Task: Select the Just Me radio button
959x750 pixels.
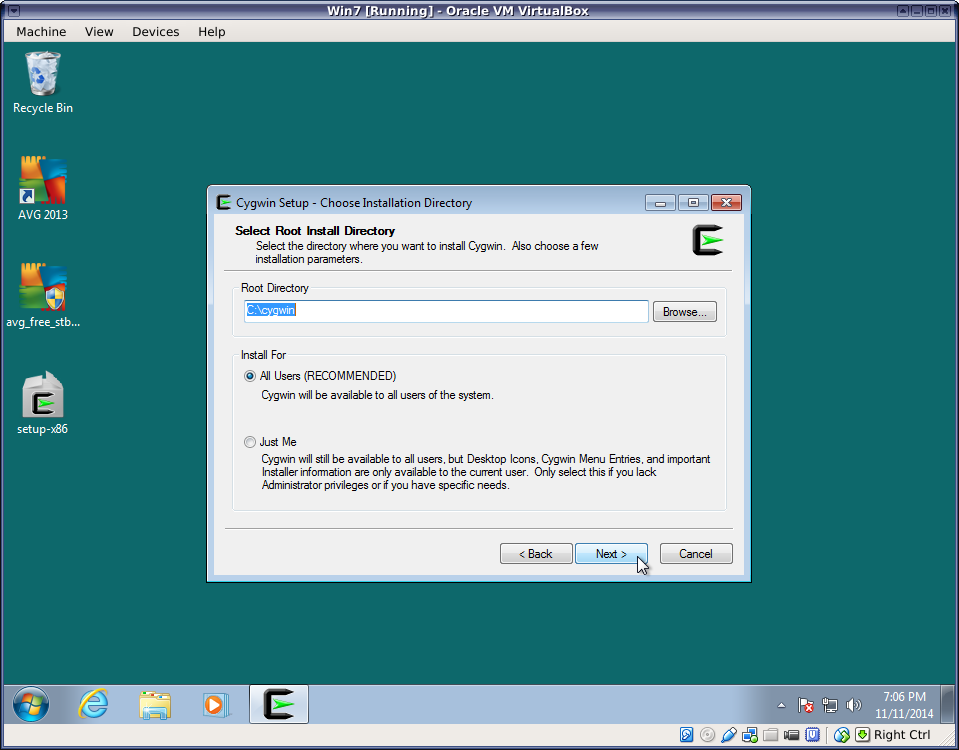Action: (250, 442)
